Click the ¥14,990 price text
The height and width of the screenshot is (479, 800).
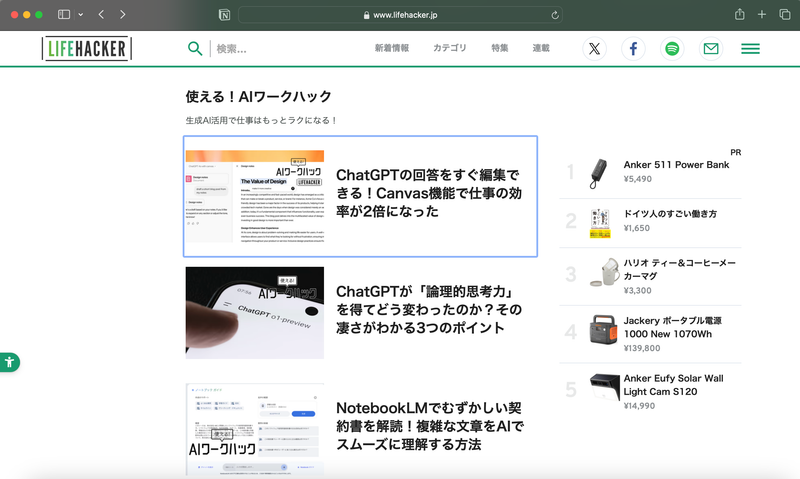639,406
